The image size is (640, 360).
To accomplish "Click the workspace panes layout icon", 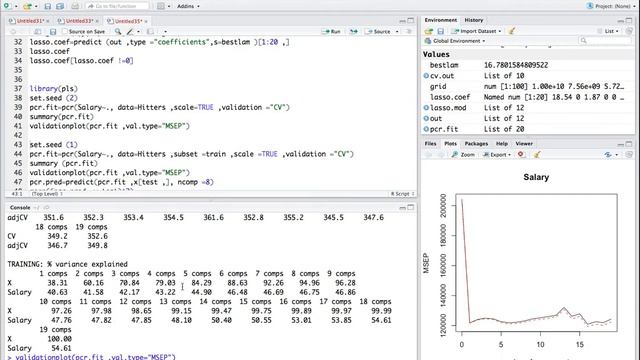I will pos(161,6).
